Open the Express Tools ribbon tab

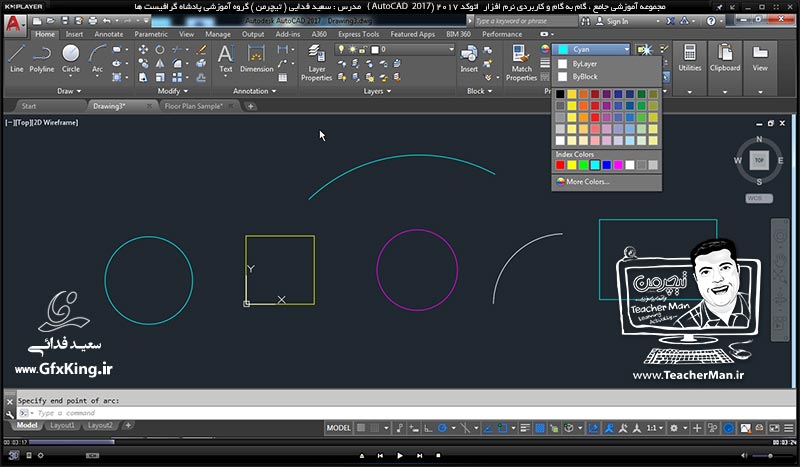point(358,34)
